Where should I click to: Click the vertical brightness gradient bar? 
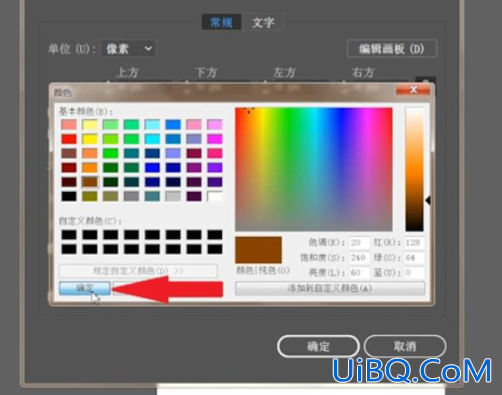click(414, 169)
